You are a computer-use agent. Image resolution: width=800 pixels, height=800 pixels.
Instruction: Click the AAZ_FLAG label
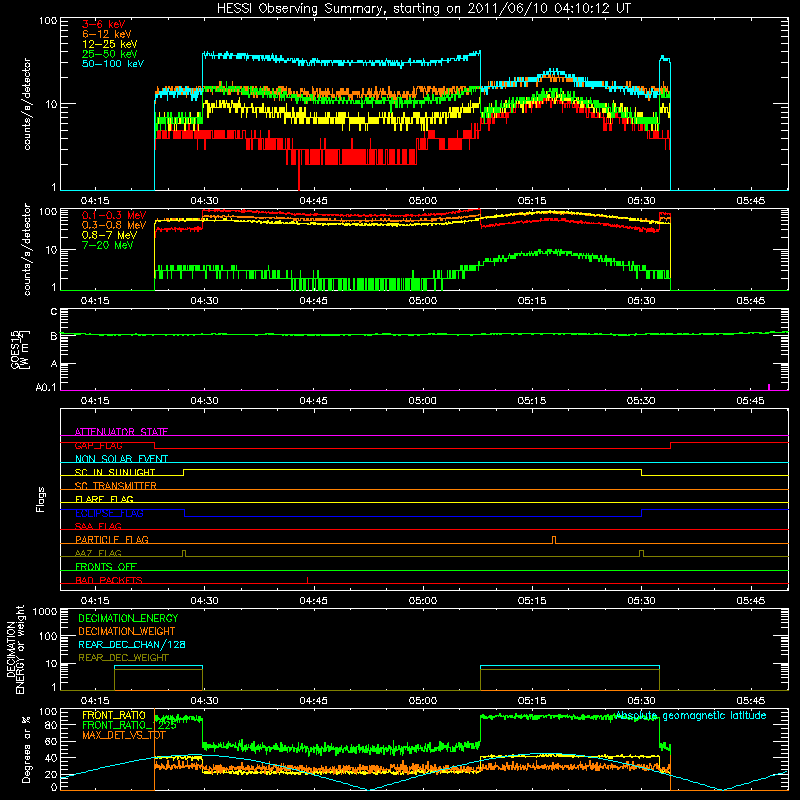tap(98, 553)
